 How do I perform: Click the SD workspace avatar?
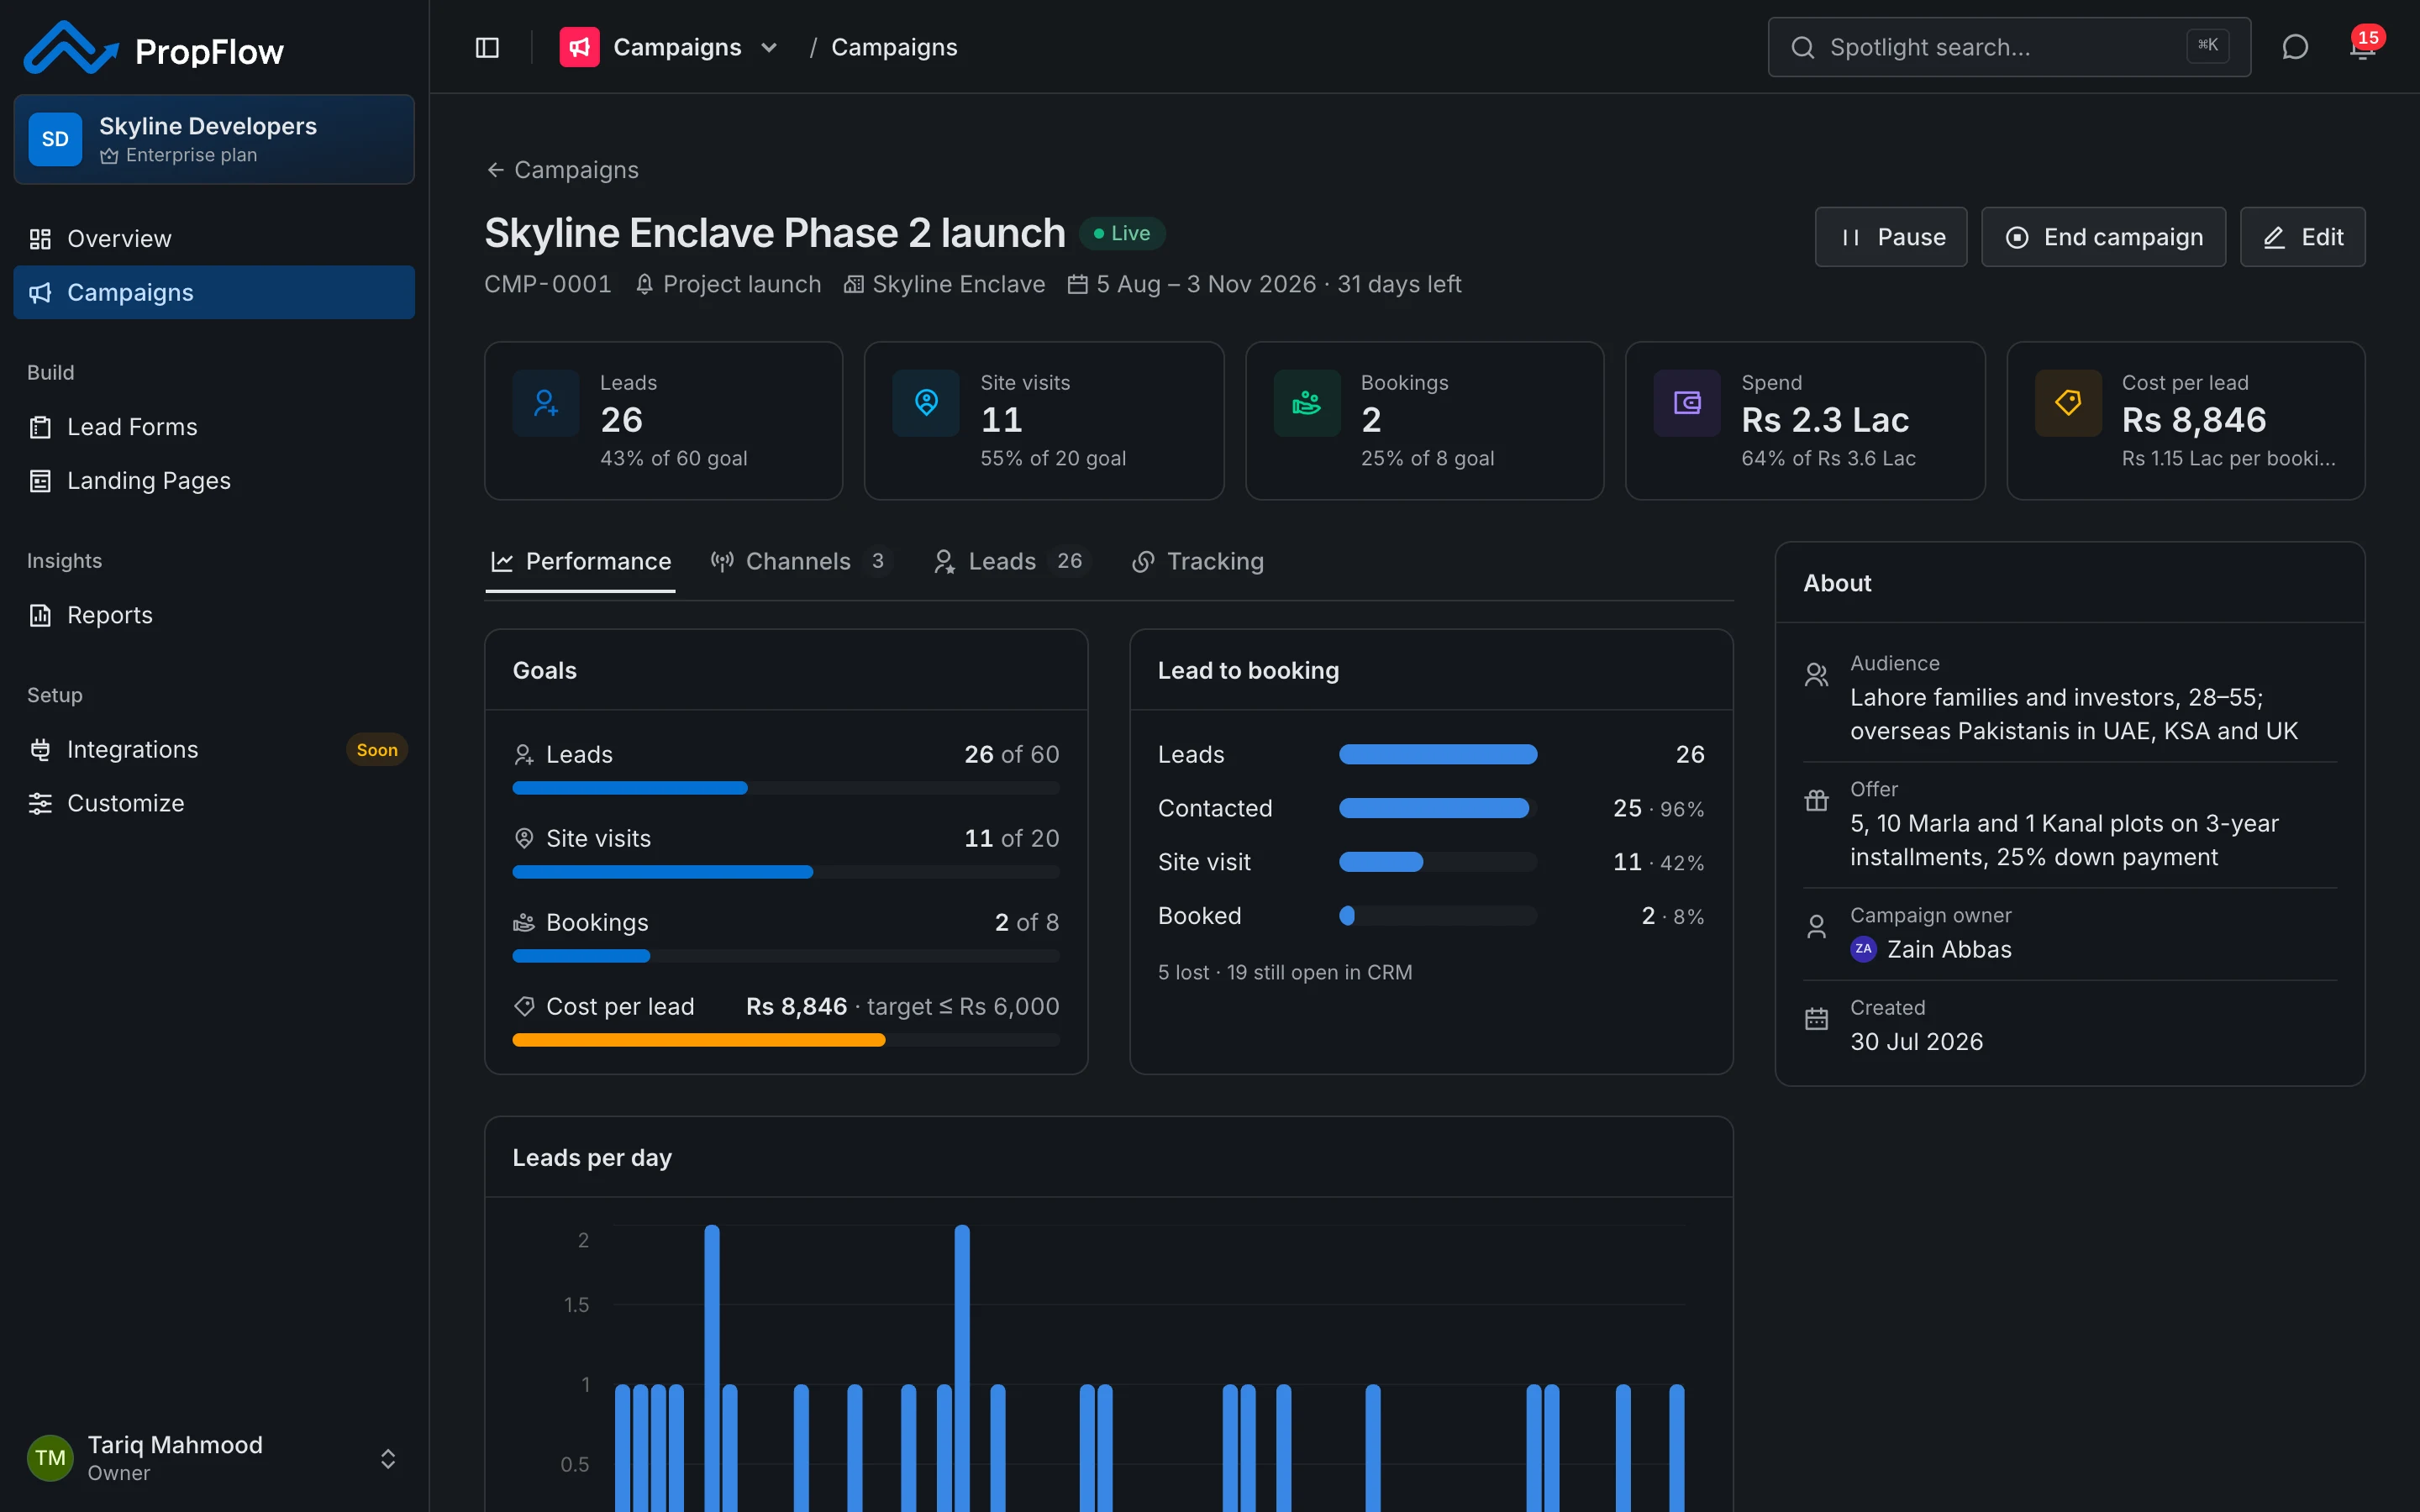(55, 139)
